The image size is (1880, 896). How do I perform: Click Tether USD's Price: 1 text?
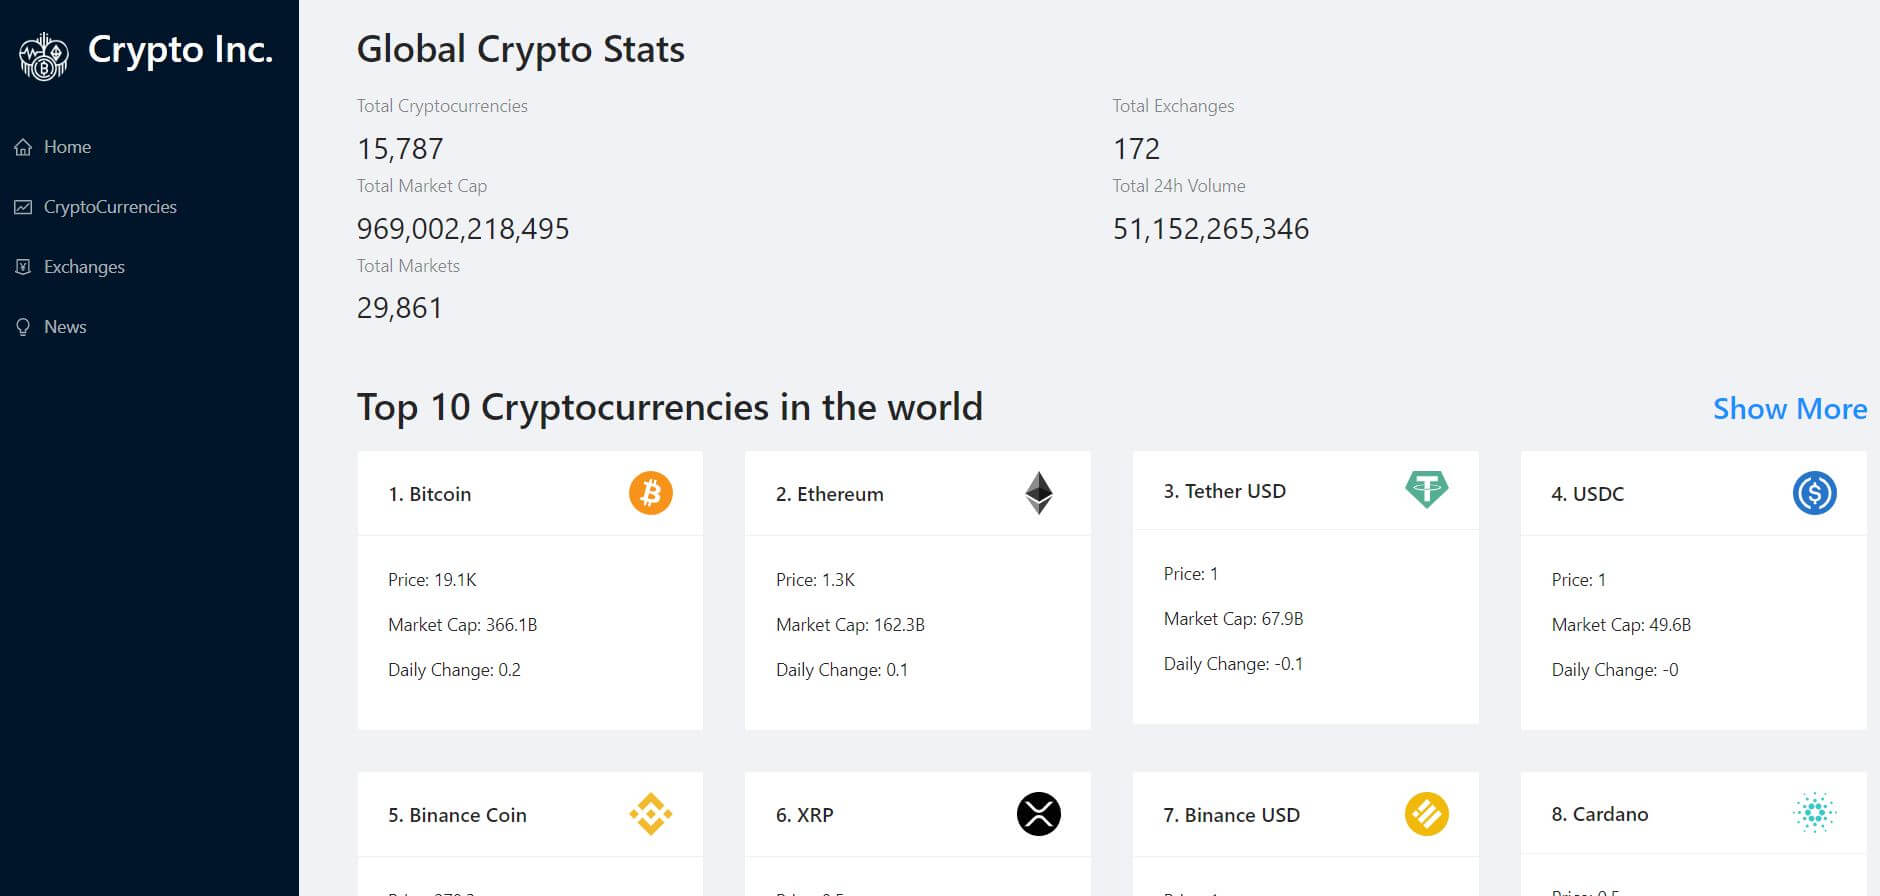coord(1191,574)
